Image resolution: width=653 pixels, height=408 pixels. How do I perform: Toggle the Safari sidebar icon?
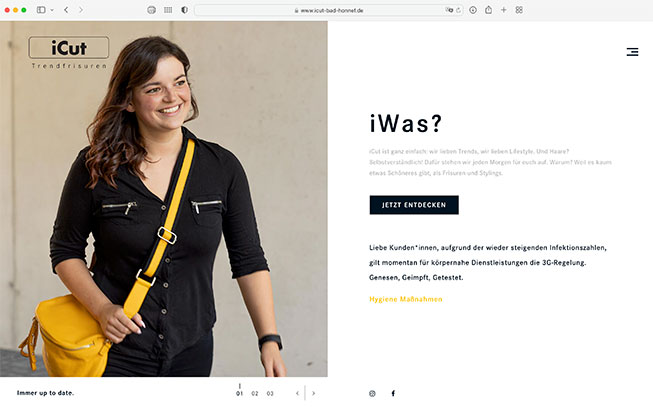(x=41, y=10)
